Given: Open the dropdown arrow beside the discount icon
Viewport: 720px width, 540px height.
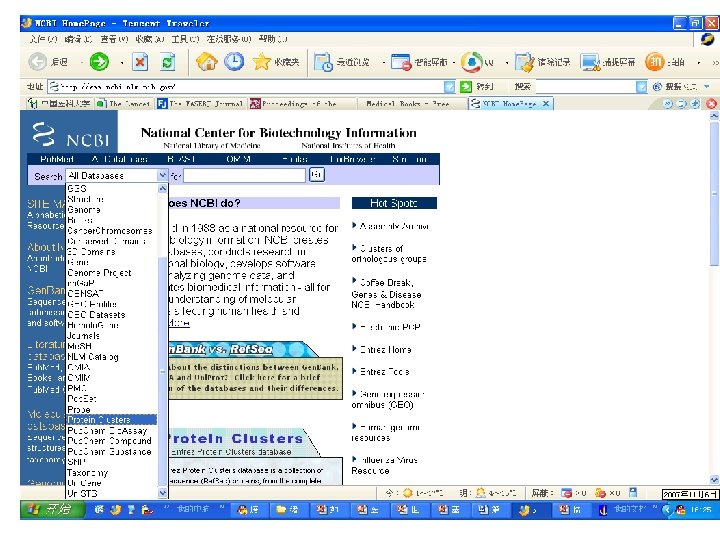Looking at the screenshot, I should tap(699, 62).
